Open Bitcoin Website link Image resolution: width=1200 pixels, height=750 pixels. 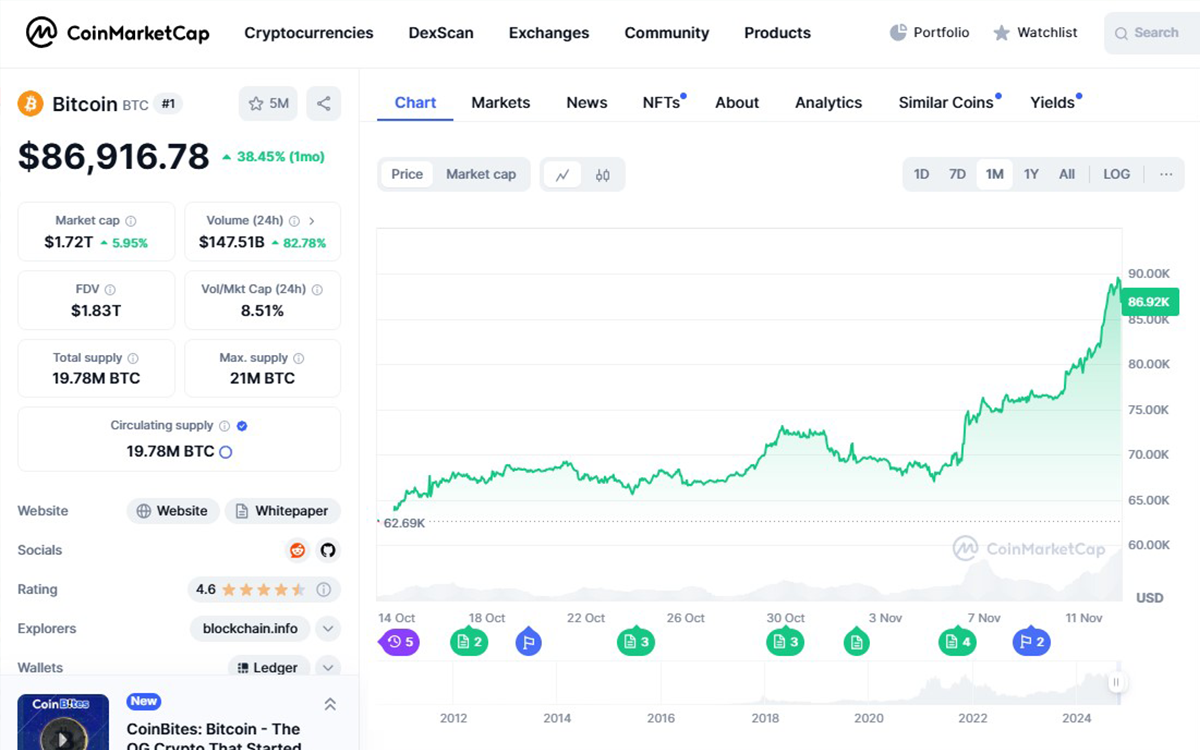point(172,511)
